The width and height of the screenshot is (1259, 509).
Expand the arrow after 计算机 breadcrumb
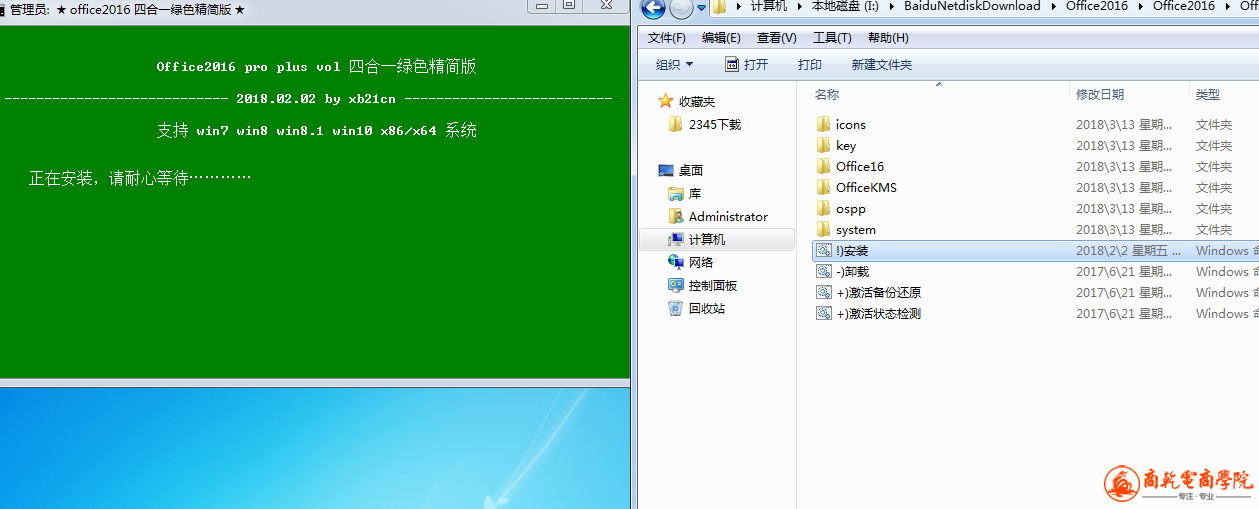pyautogui.click(x=799, y=6)
